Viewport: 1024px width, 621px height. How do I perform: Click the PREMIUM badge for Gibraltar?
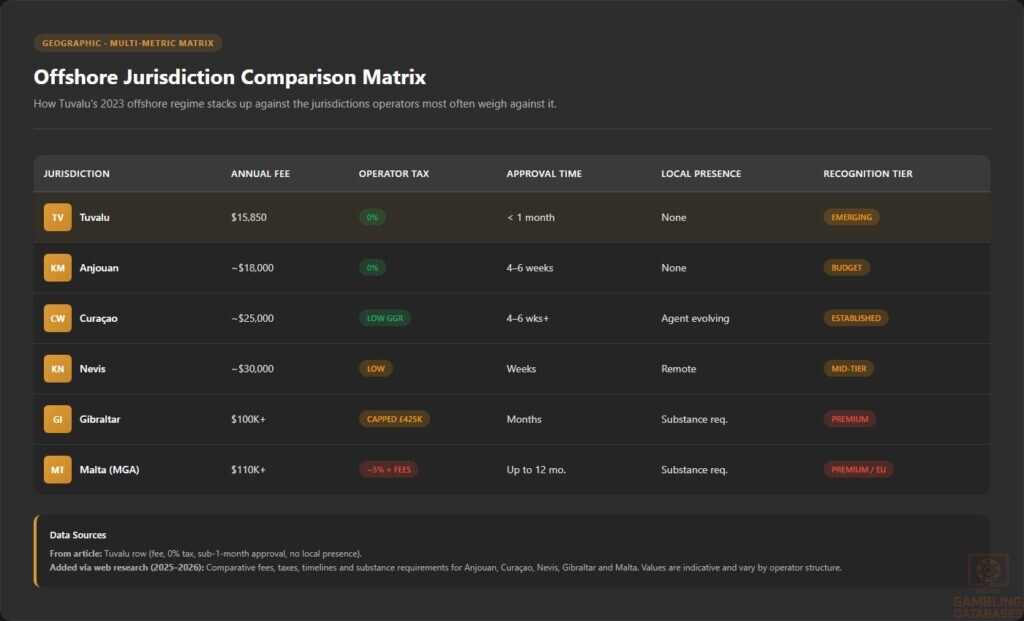pyautogui.click(x=850, y=419)
